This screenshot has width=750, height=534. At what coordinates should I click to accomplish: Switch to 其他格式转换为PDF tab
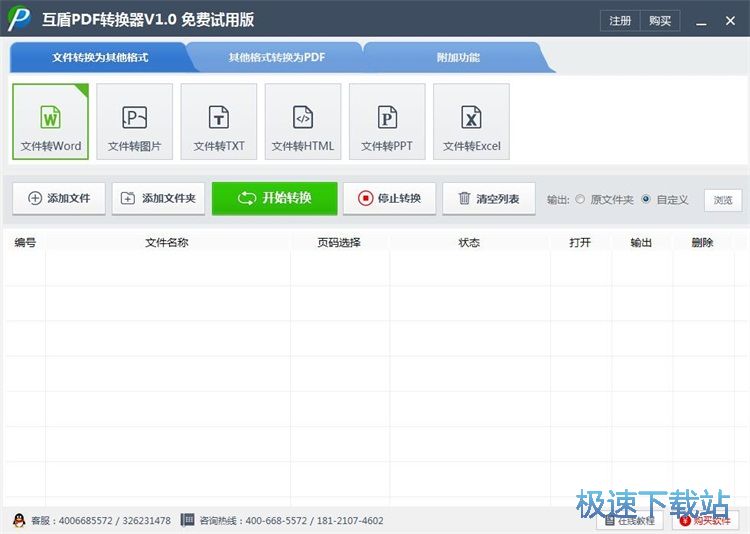pyautogui.click(x=276, y=57)
